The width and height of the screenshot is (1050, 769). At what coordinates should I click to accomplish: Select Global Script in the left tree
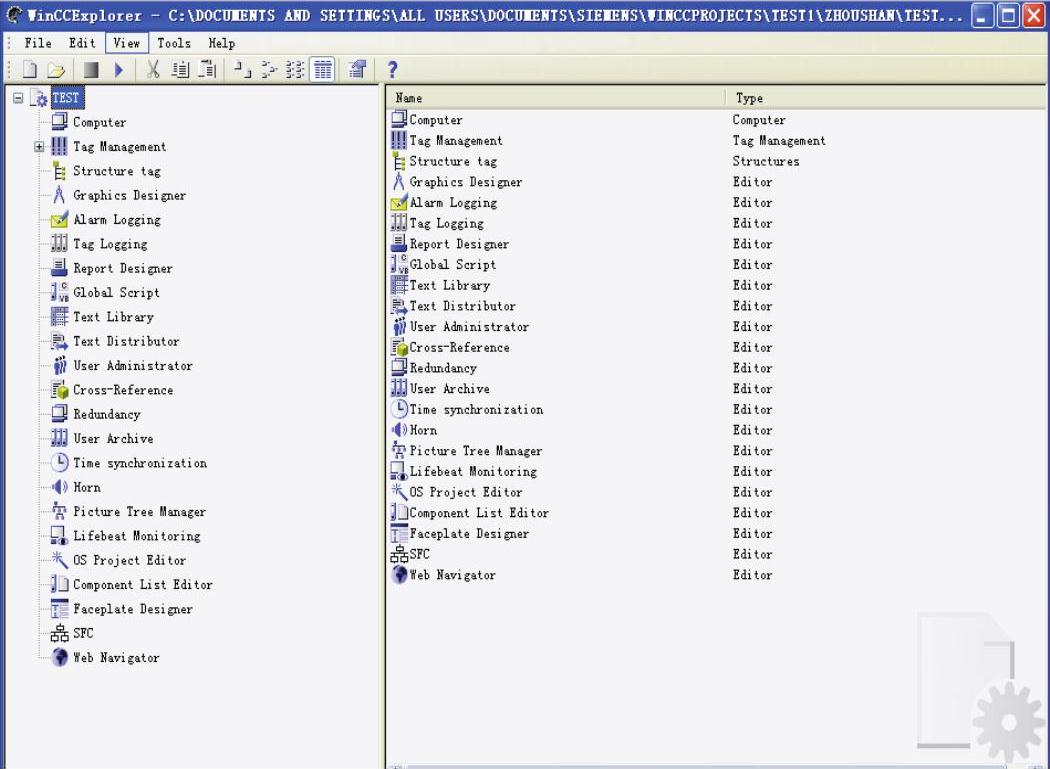click(115, 293)
